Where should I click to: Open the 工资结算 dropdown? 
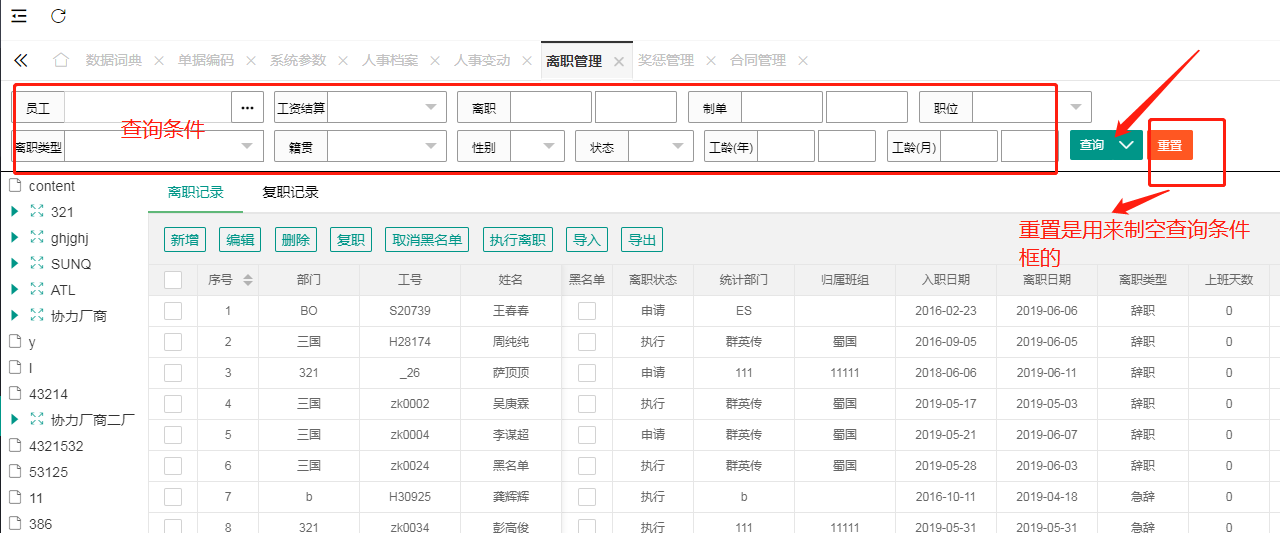click(x=432, y=107)
